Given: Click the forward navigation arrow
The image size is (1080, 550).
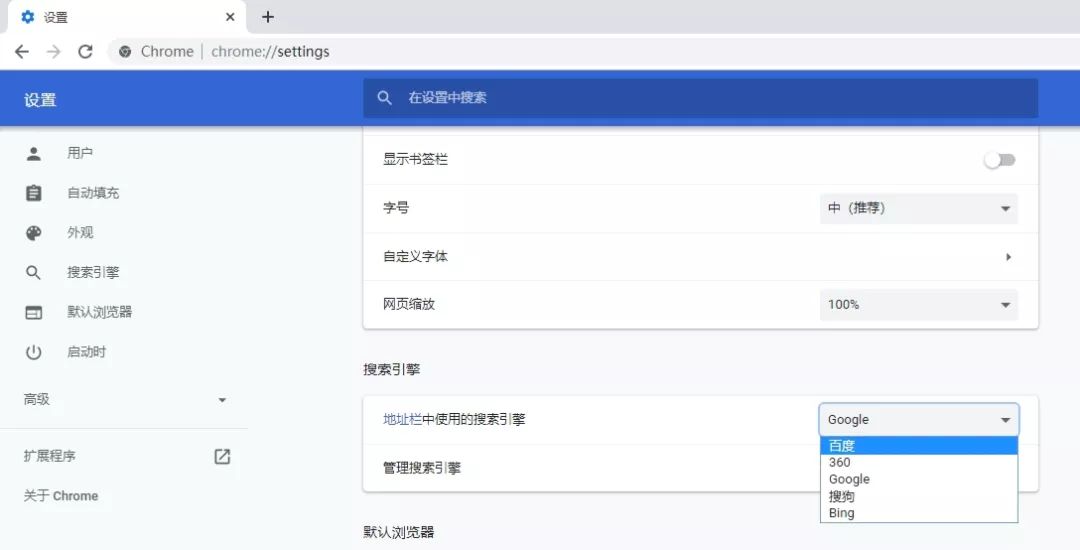Looking at the screenshot, I should [54, 52].
